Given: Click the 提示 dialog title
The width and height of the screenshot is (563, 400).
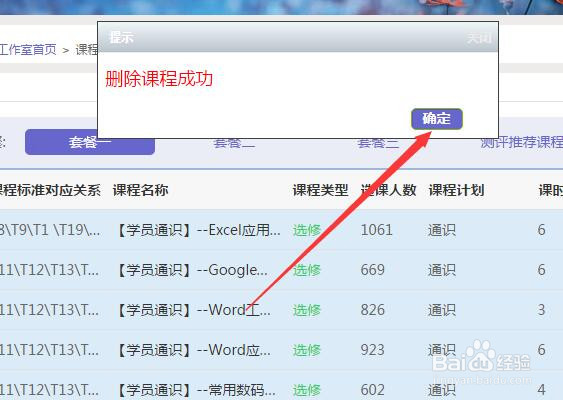Looking at the screenshot, I should click(121, 37).
